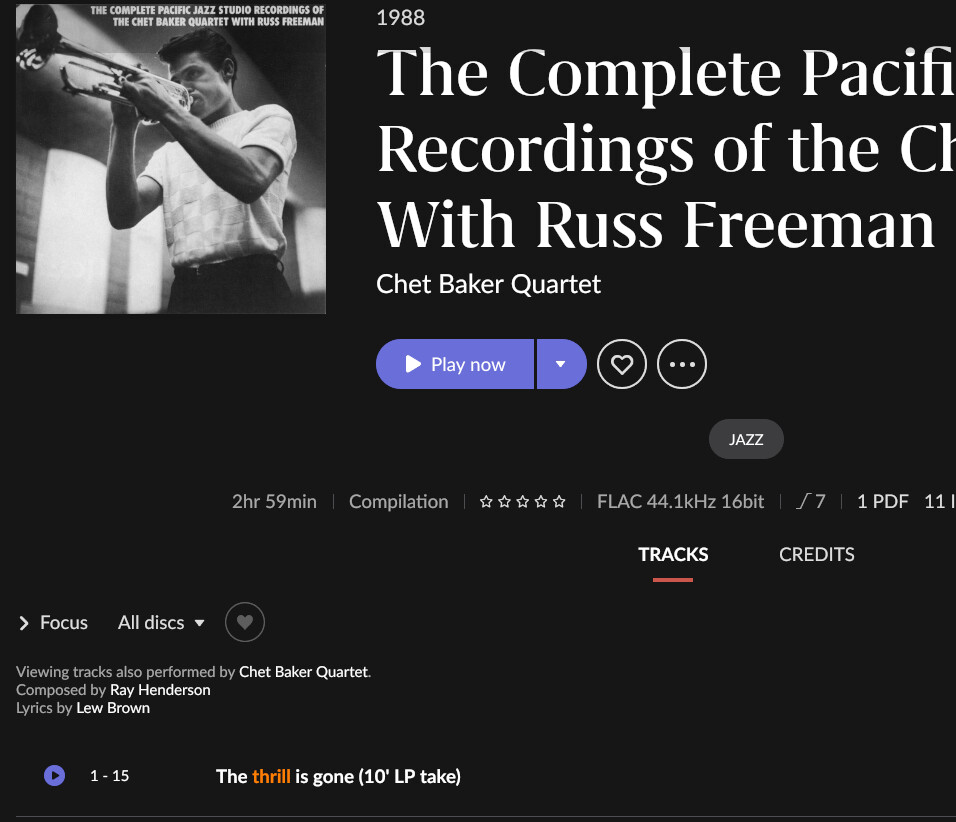Open the Chet Baker Quartet artist link under title
The height and width of the screenshot is (822, 956).
pyautogui.click(x=488, y=284)
